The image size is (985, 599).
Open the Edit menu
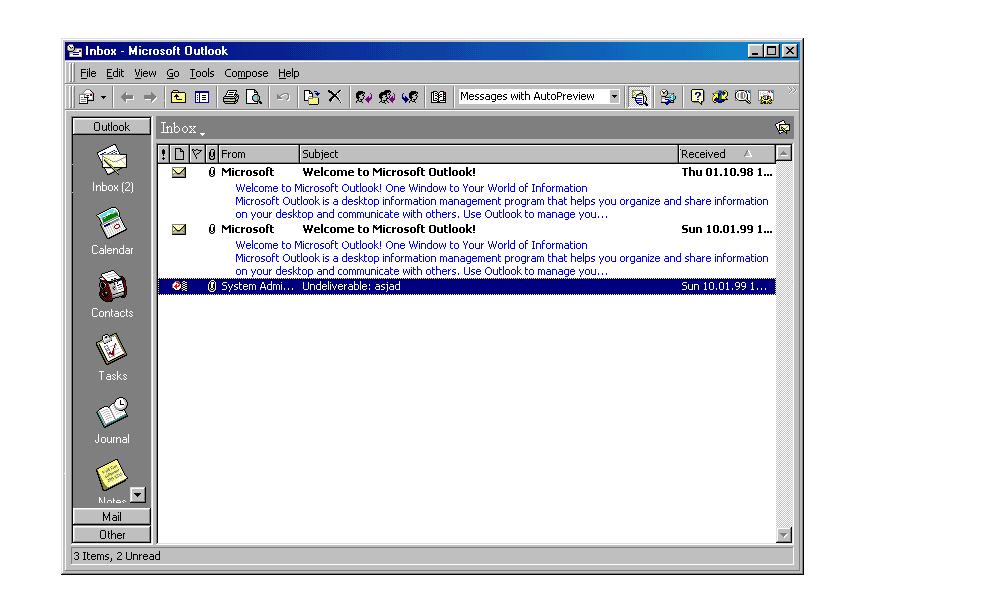coord(114,73)
